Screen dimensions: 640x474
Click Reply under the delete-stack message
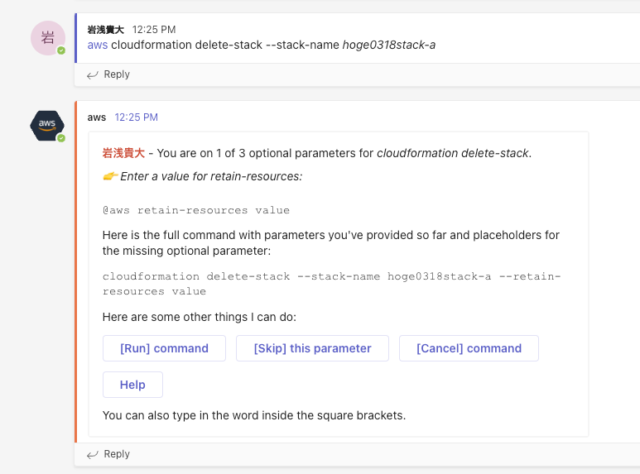tap(117, 75)
